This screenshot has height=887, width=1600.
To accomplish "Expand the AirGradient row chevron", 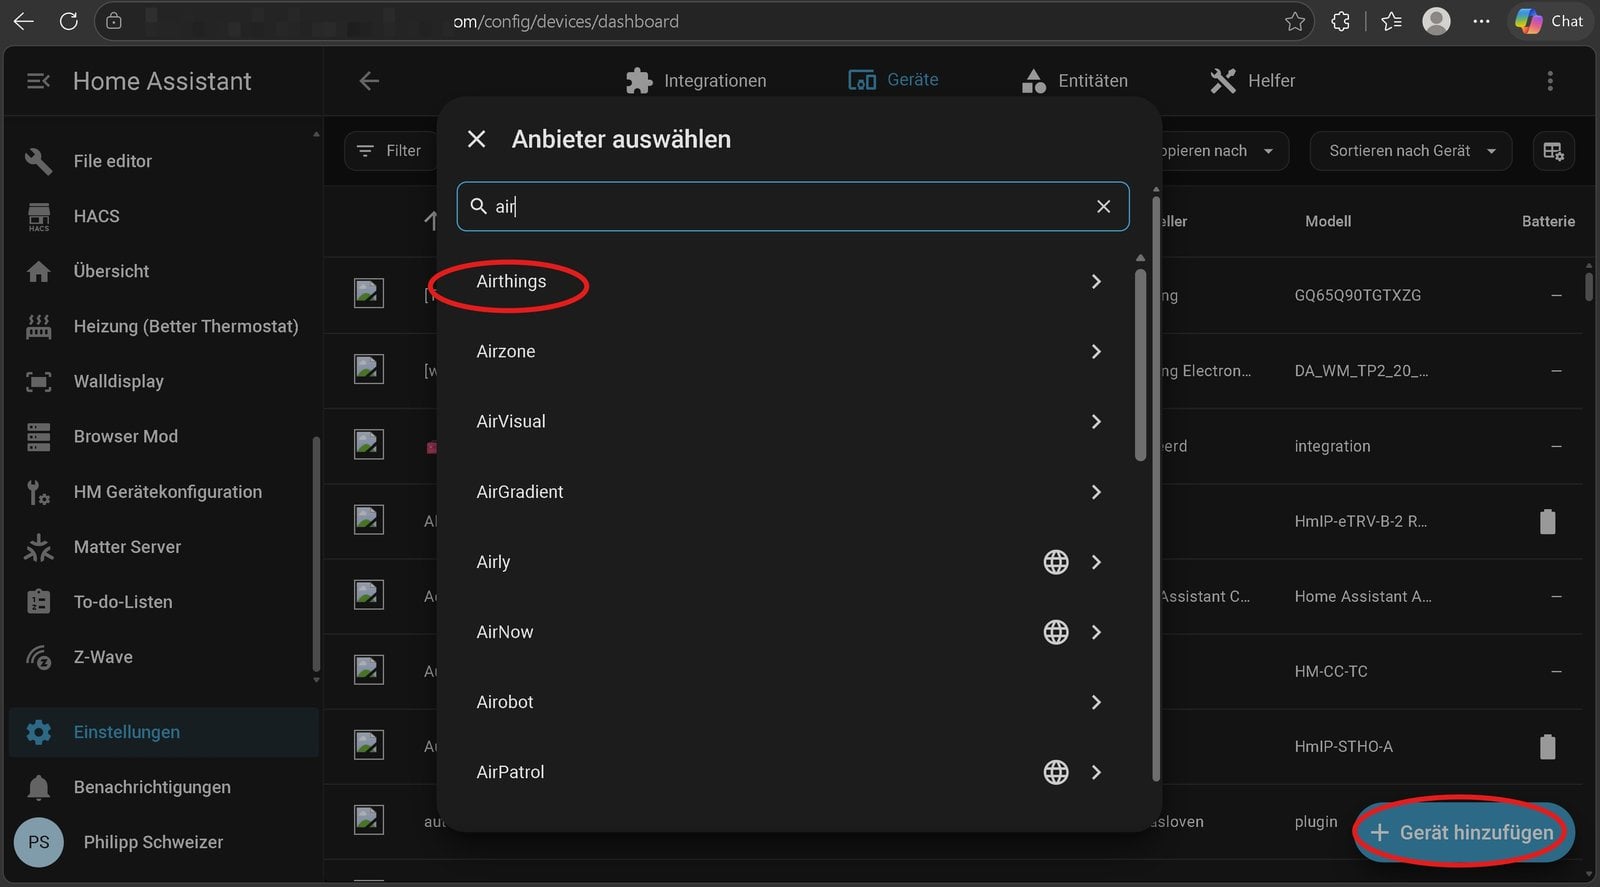I will [1096, 492].
